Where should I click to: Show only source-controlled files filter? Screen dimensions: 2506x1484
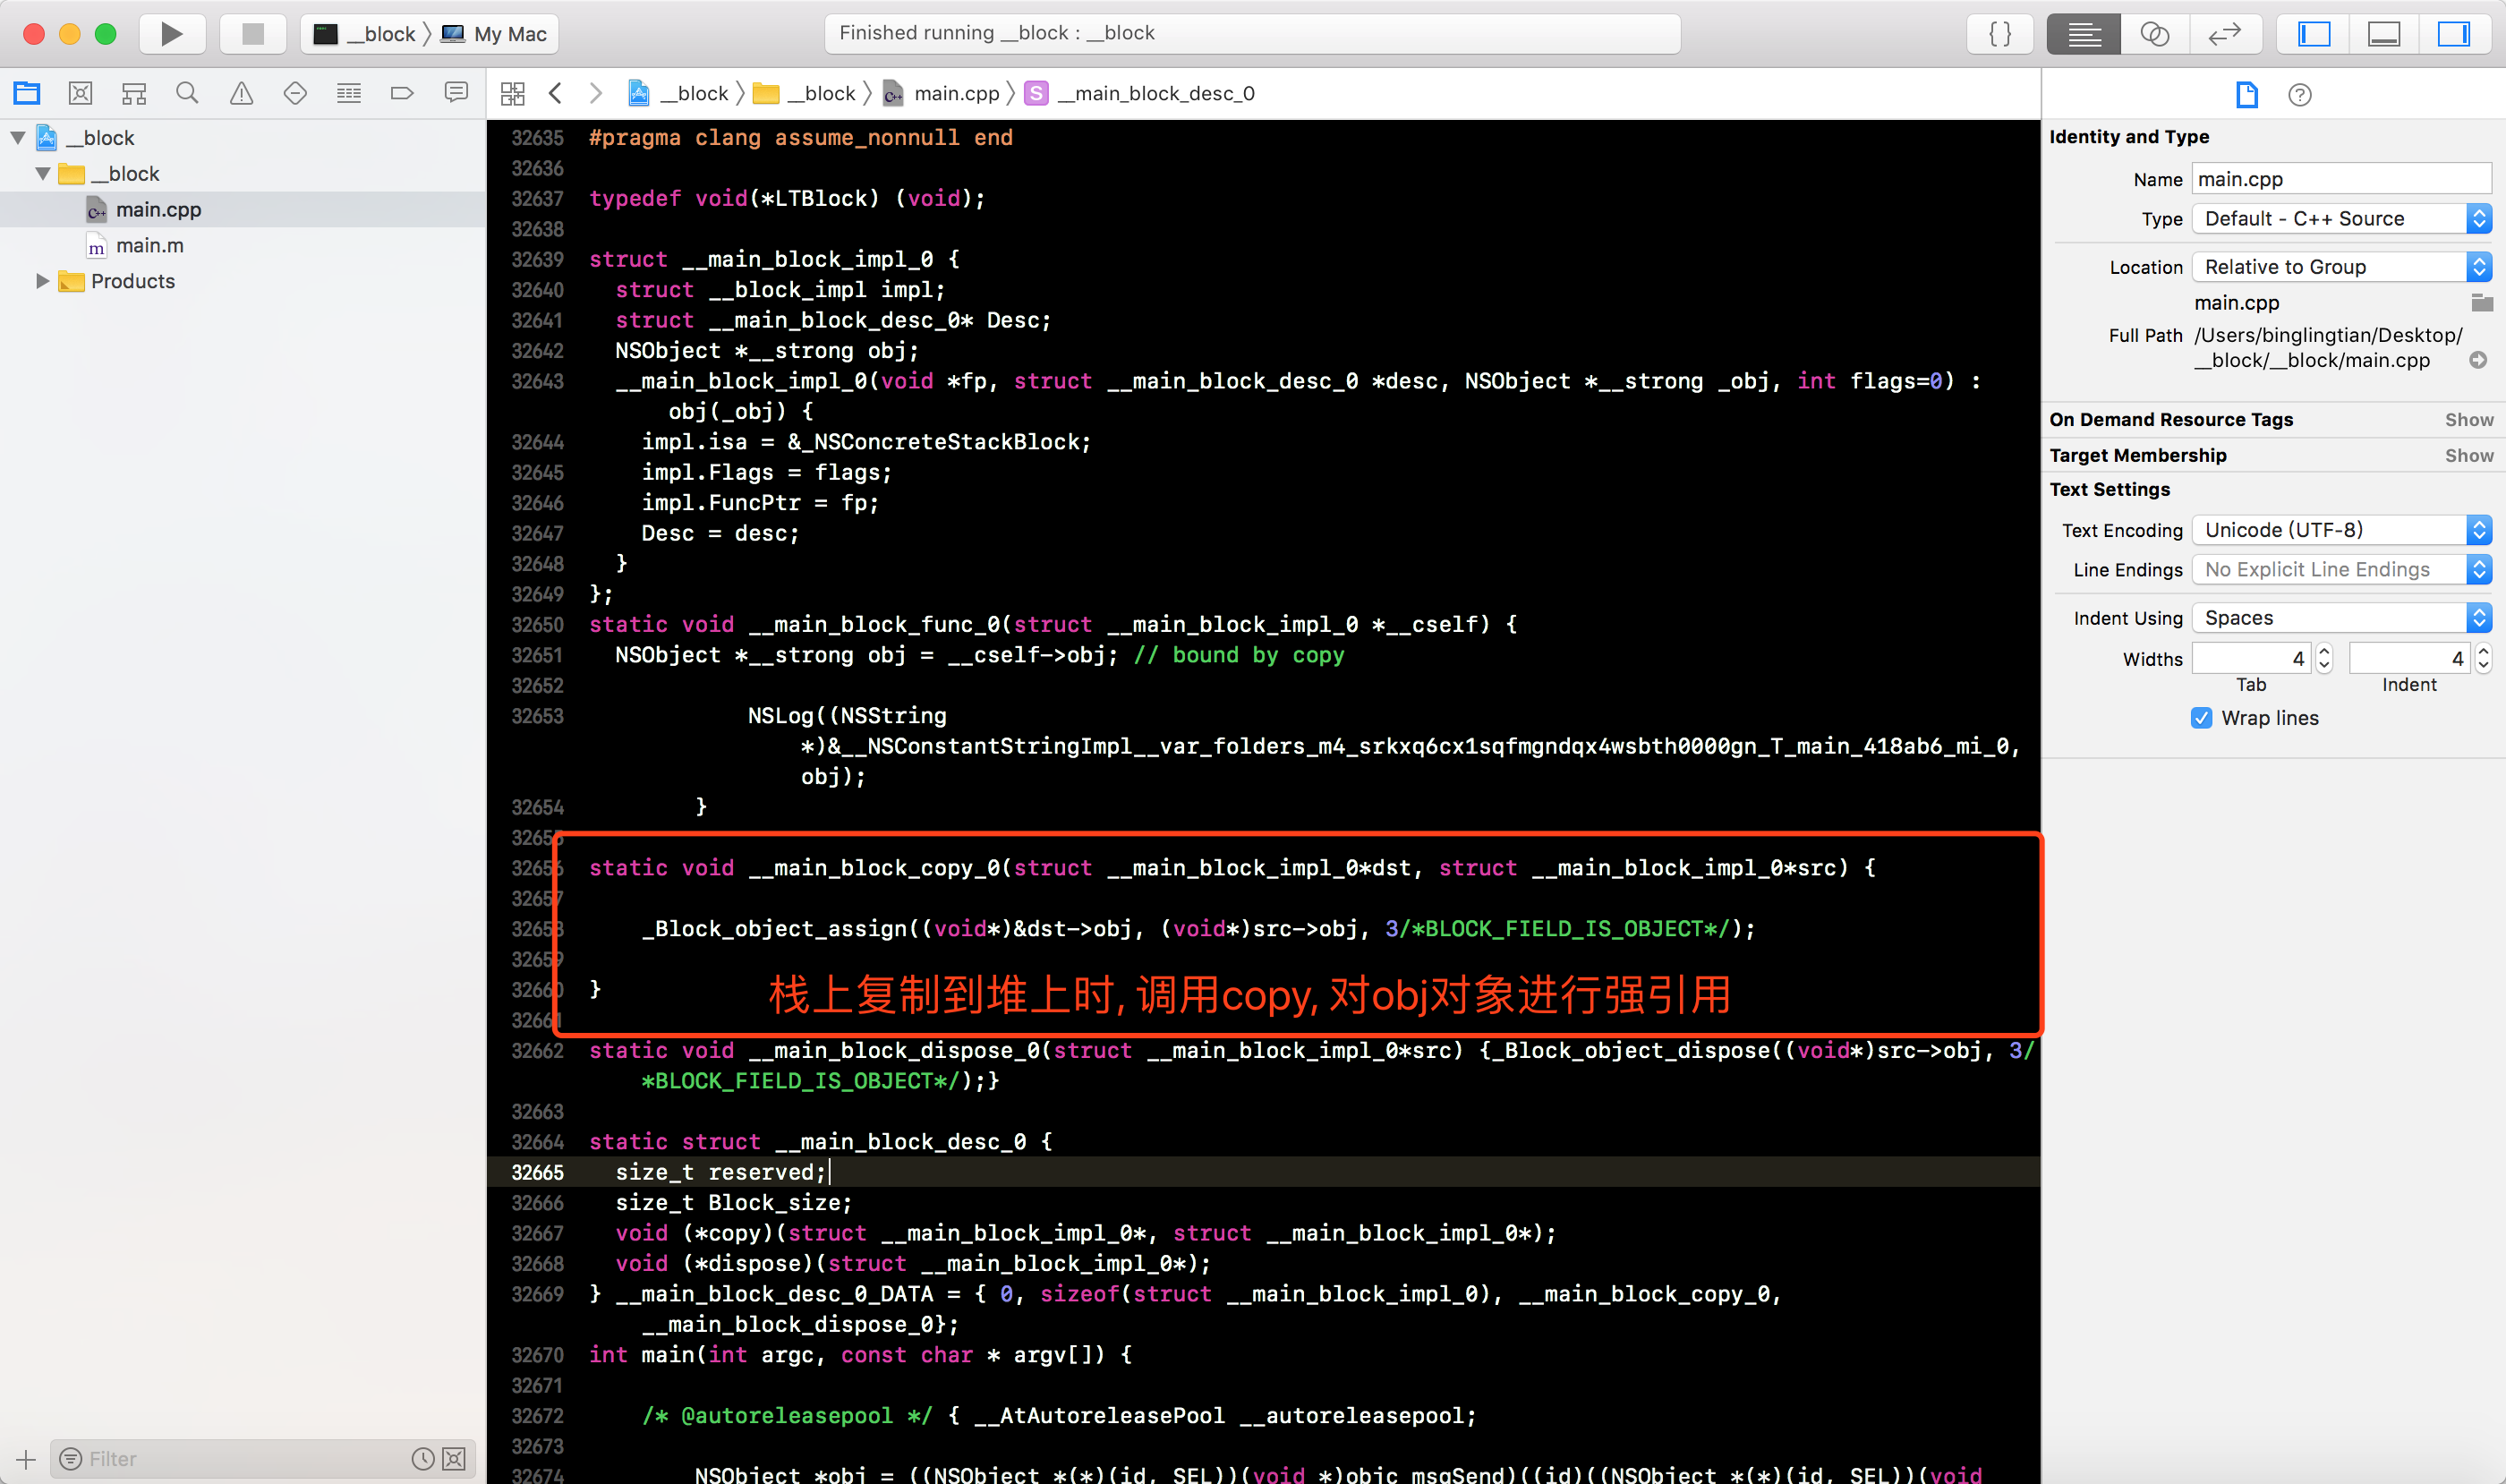(454, 1459)
